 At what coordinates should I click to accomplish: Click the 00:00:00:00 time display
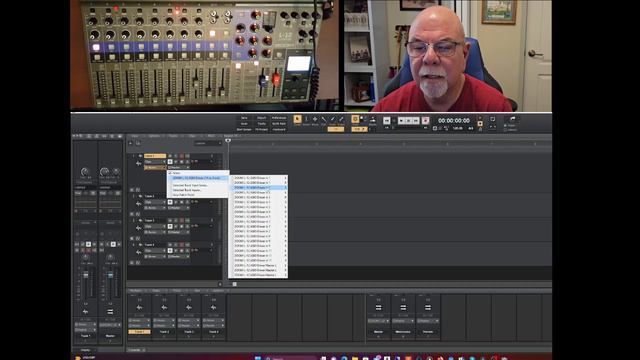click(x=453, y=120)
